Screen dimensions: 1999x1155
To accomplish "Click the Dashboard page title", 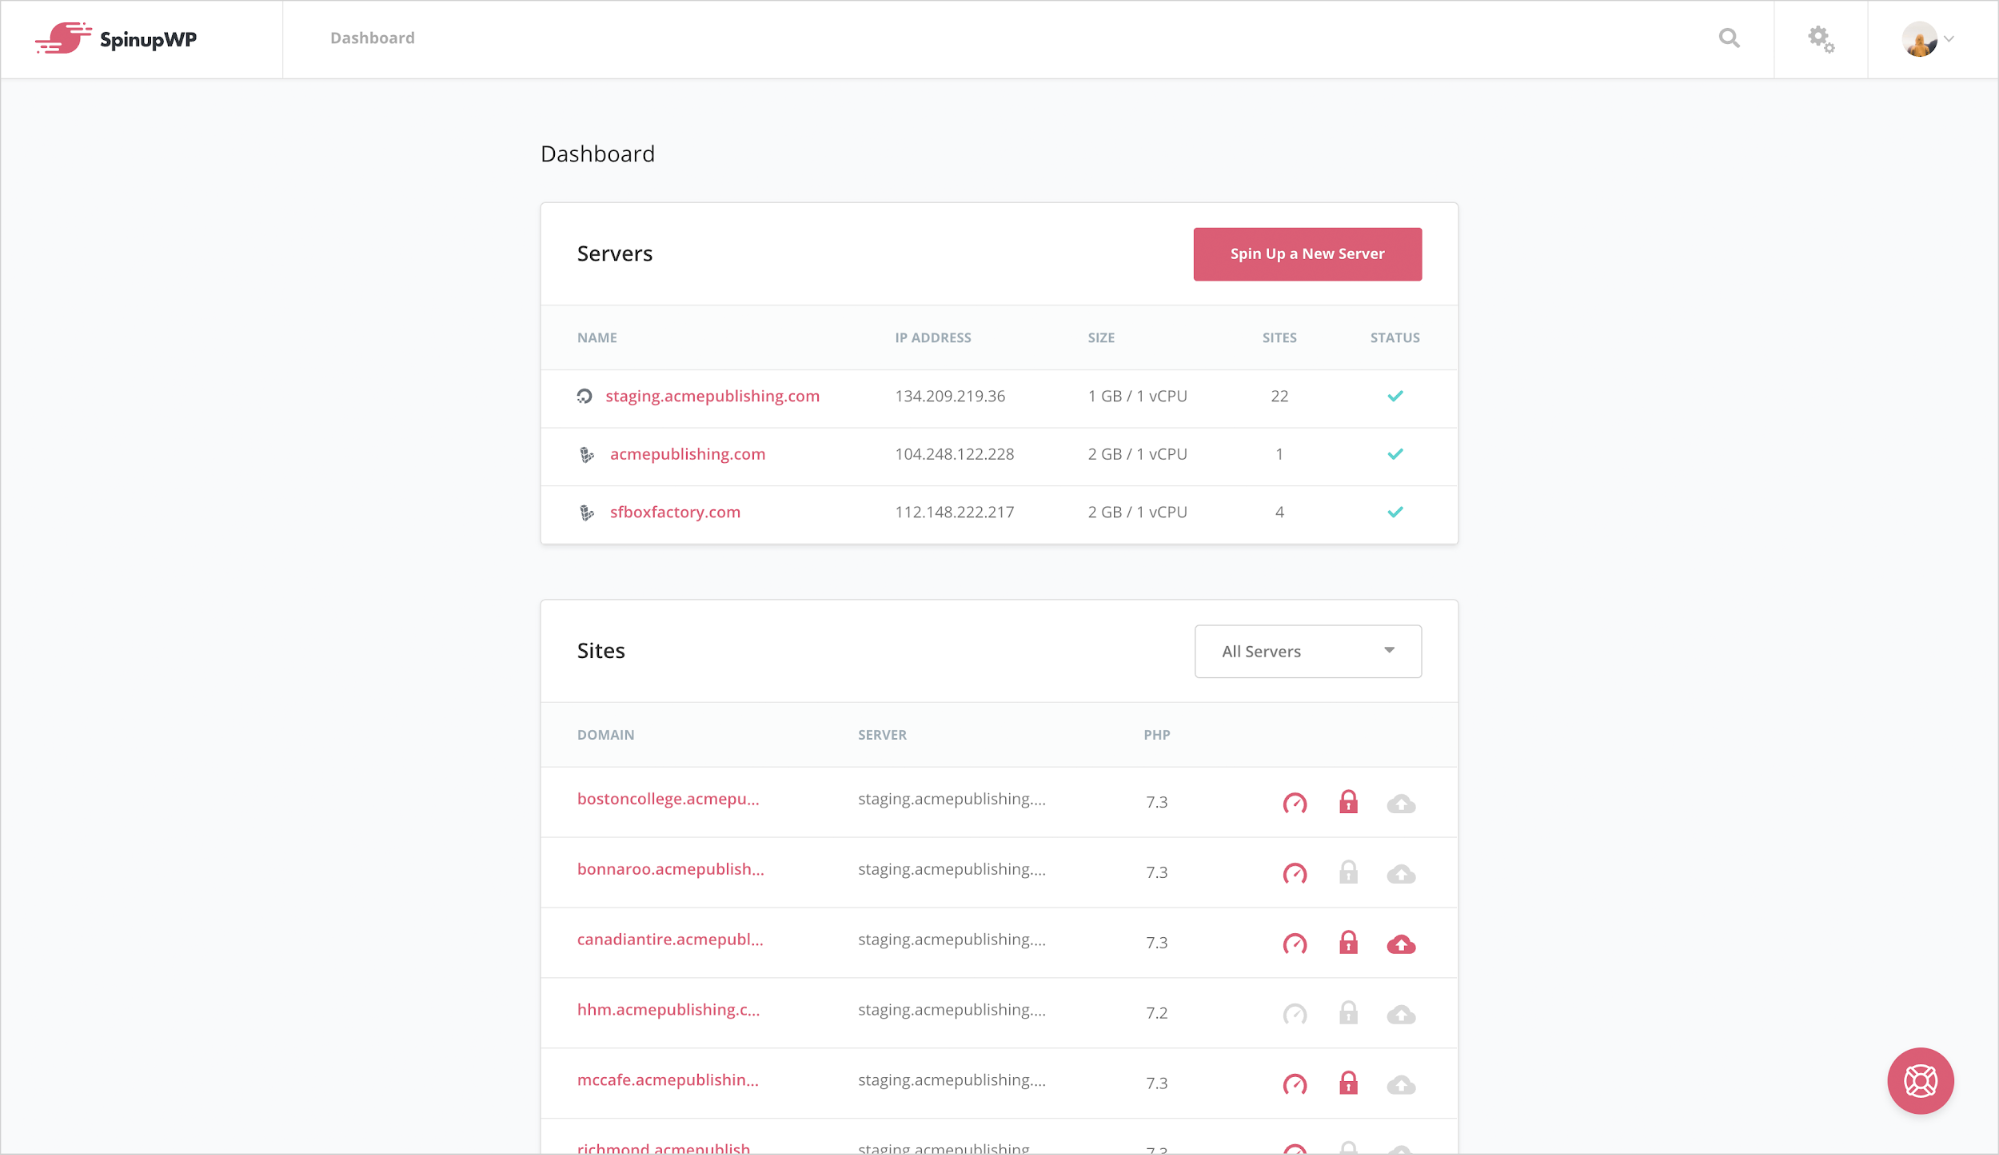I will [598, 154].
